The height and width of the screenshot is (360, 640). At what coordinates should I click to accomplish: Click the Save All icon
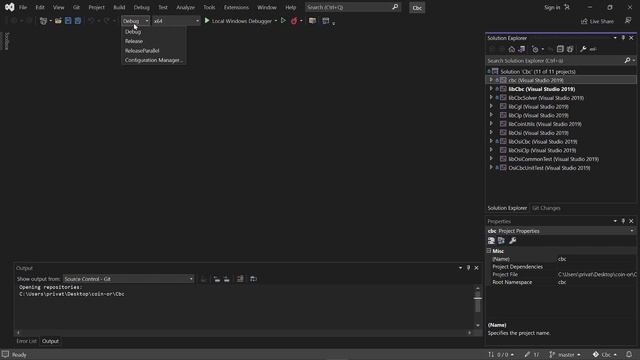78,21
